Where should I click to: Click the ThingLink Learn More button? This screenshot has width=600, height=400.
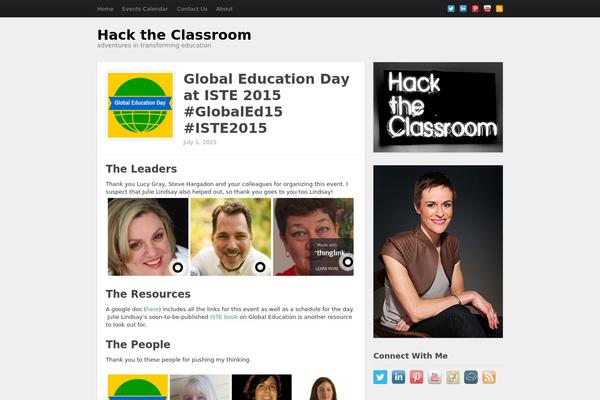click(327, 269)
